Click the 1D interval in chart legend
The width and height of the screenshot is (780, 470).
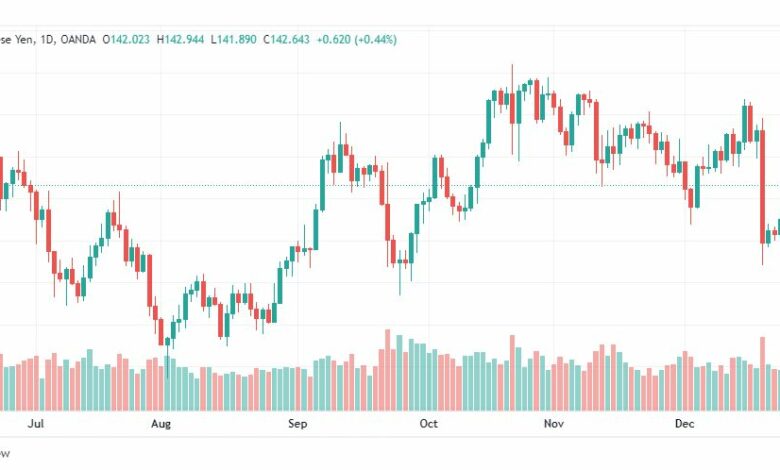47,40
